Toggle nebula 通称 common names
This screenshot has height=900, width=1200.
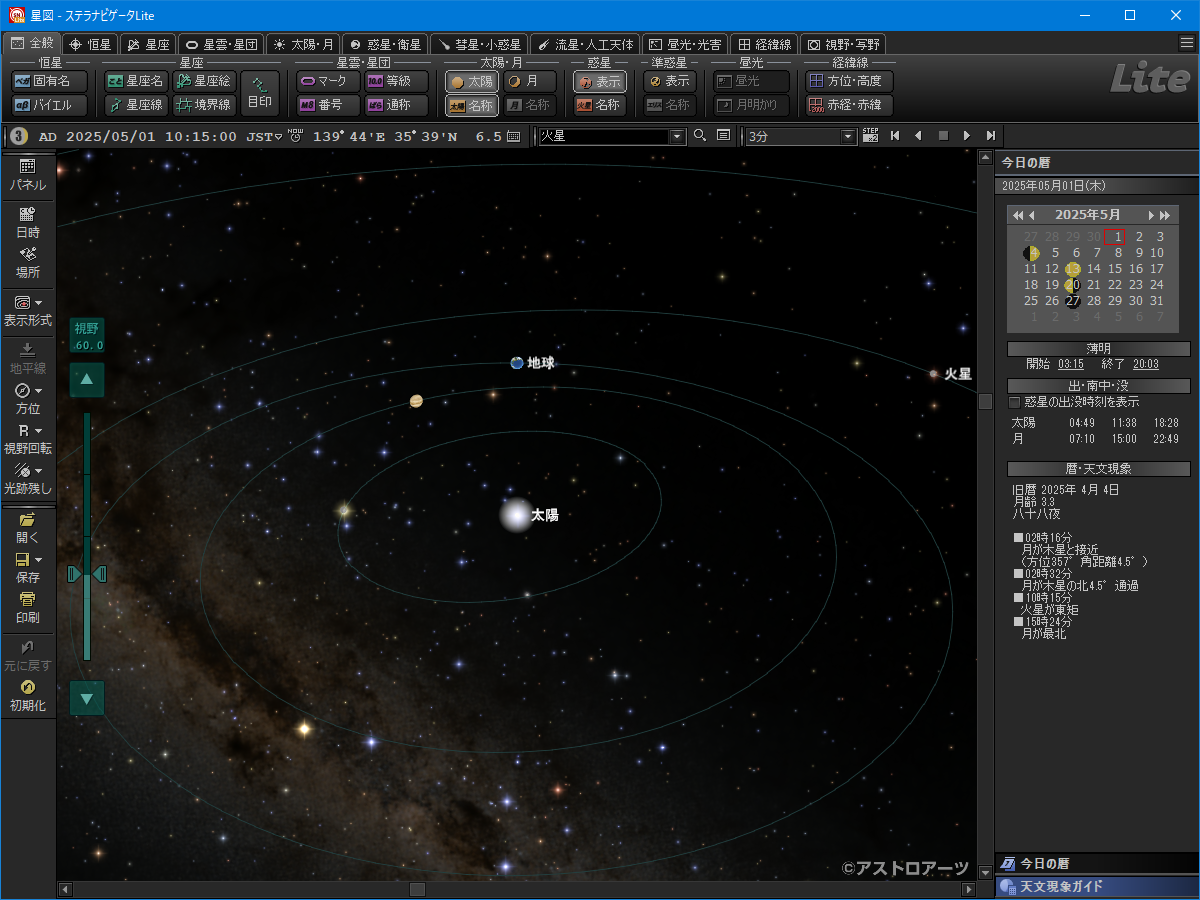pos(396,104)
